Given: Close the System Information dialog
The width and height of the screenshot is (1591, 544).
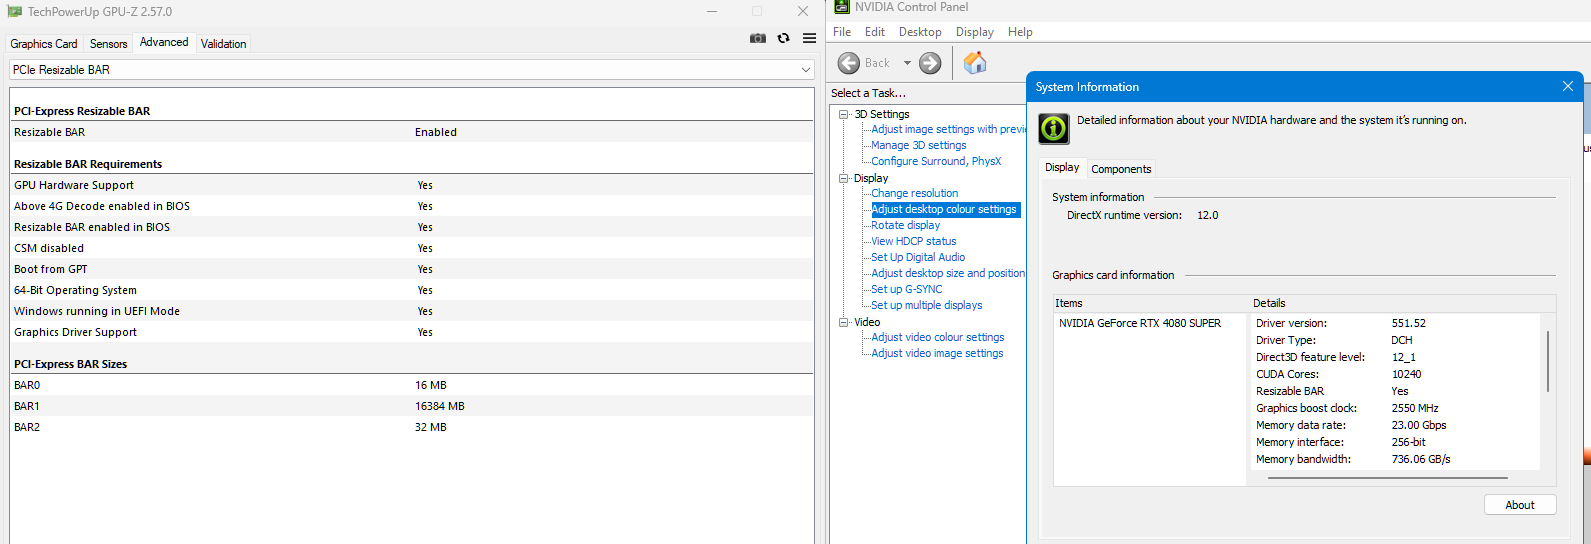Looking at the screenshot, I should [x=1568, y=87].
